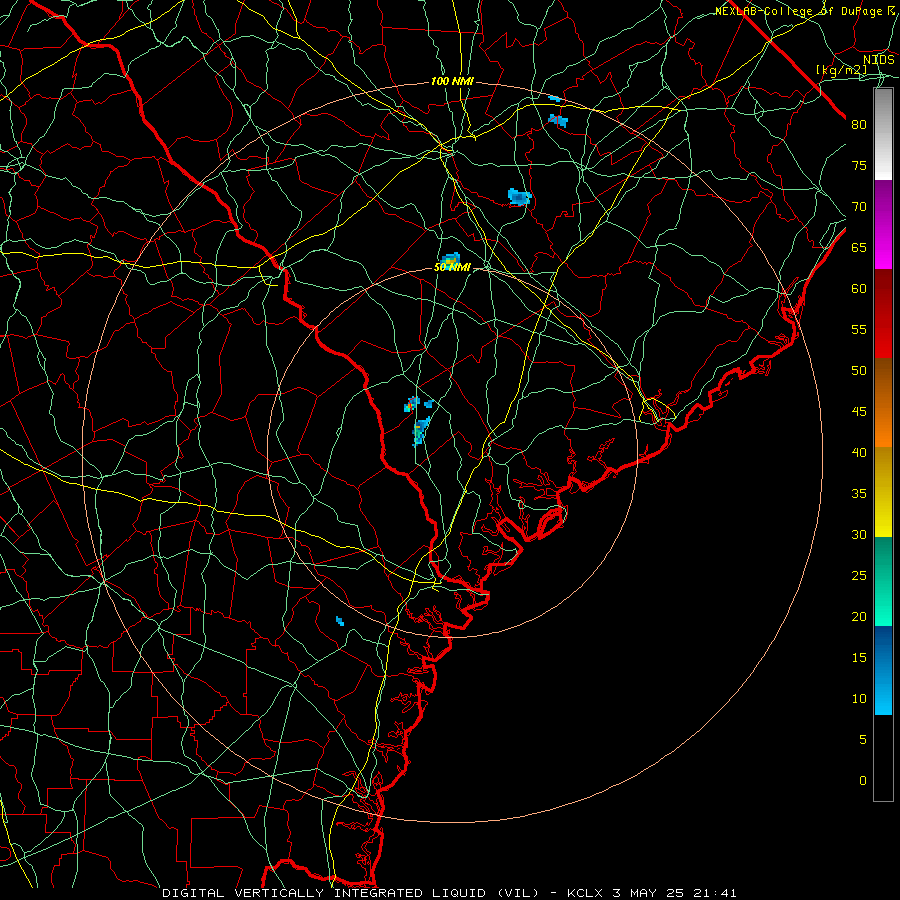Click the 75 value on the VIL scale
Viewport: 900px width, 900px height.
point(859,165)
